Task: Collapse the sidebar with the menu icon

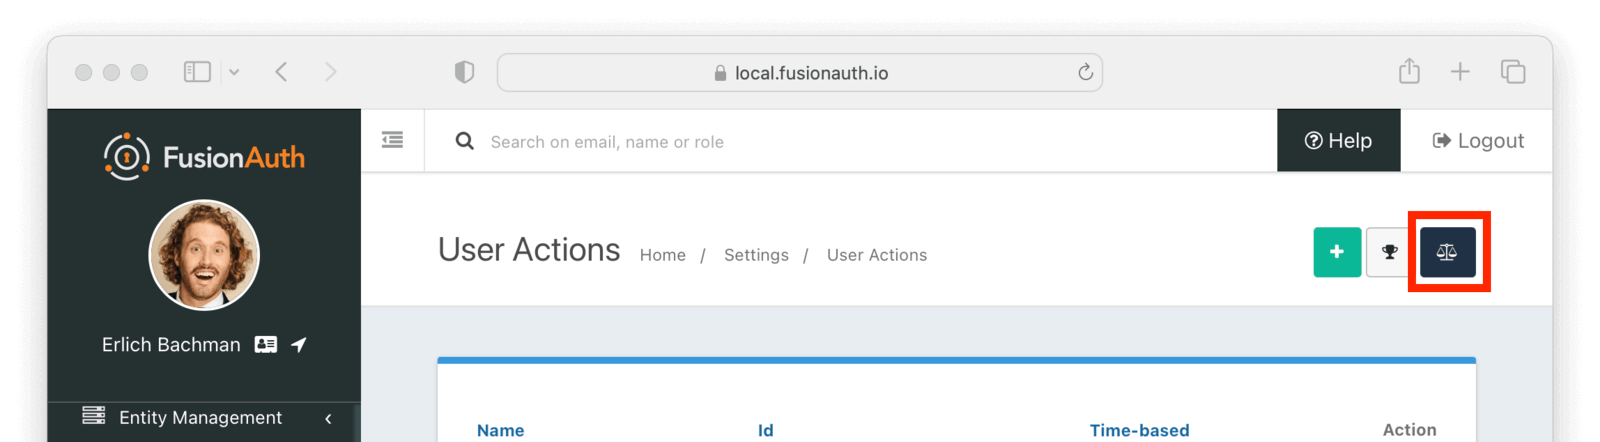Action: coord(392,140)
